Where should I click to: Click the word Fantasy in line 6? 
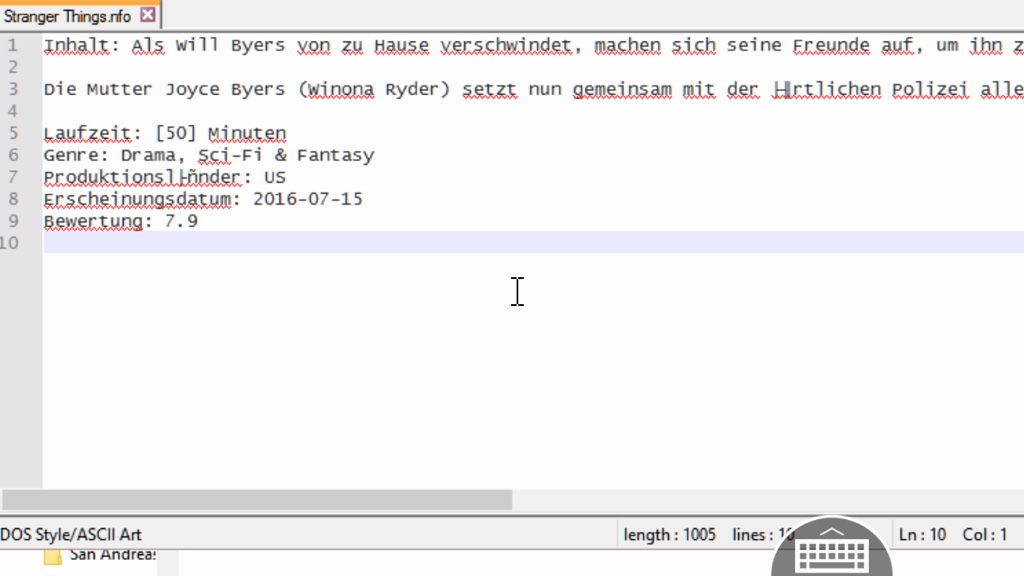click(x=335, y=155)
